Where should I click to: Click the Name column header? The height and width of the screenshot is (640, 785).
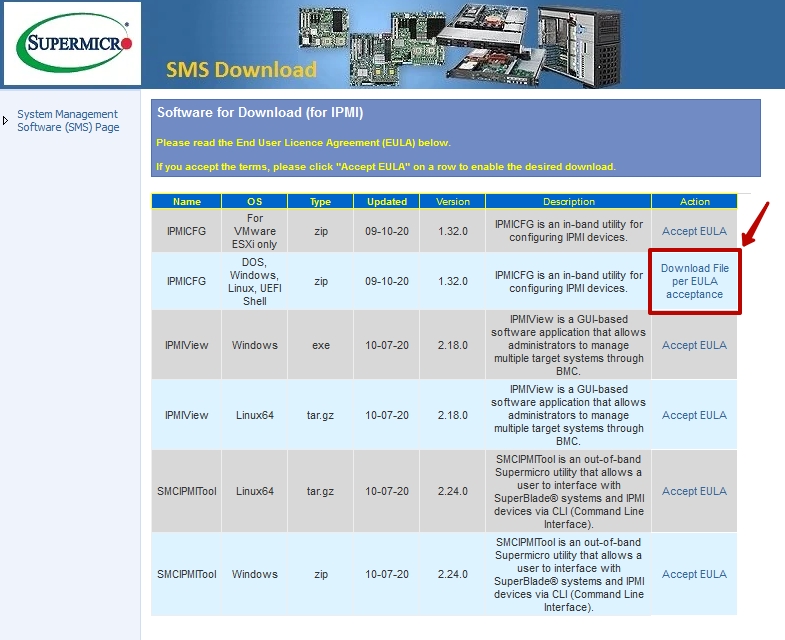click(x=186, y=201)
